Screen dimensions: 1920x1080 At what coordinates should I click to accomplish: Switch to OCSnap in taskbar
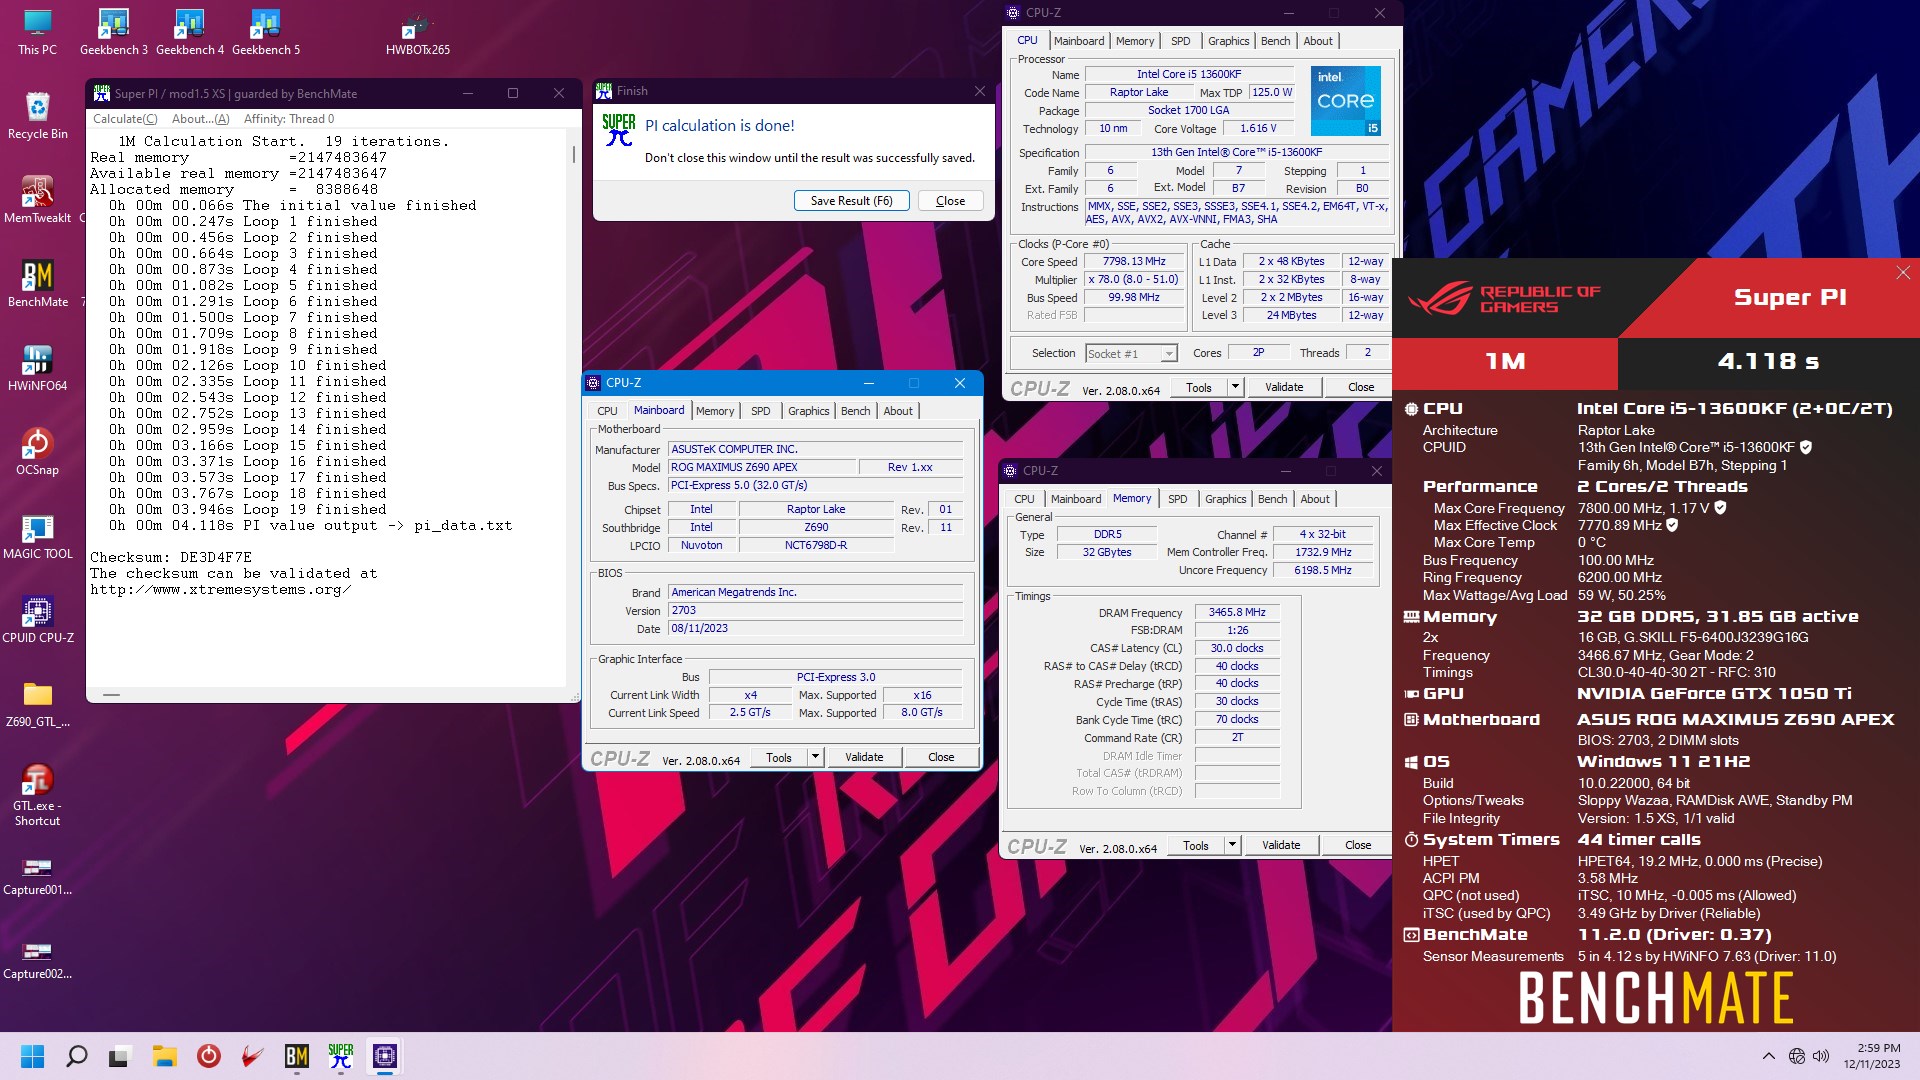click(208, 1056)
